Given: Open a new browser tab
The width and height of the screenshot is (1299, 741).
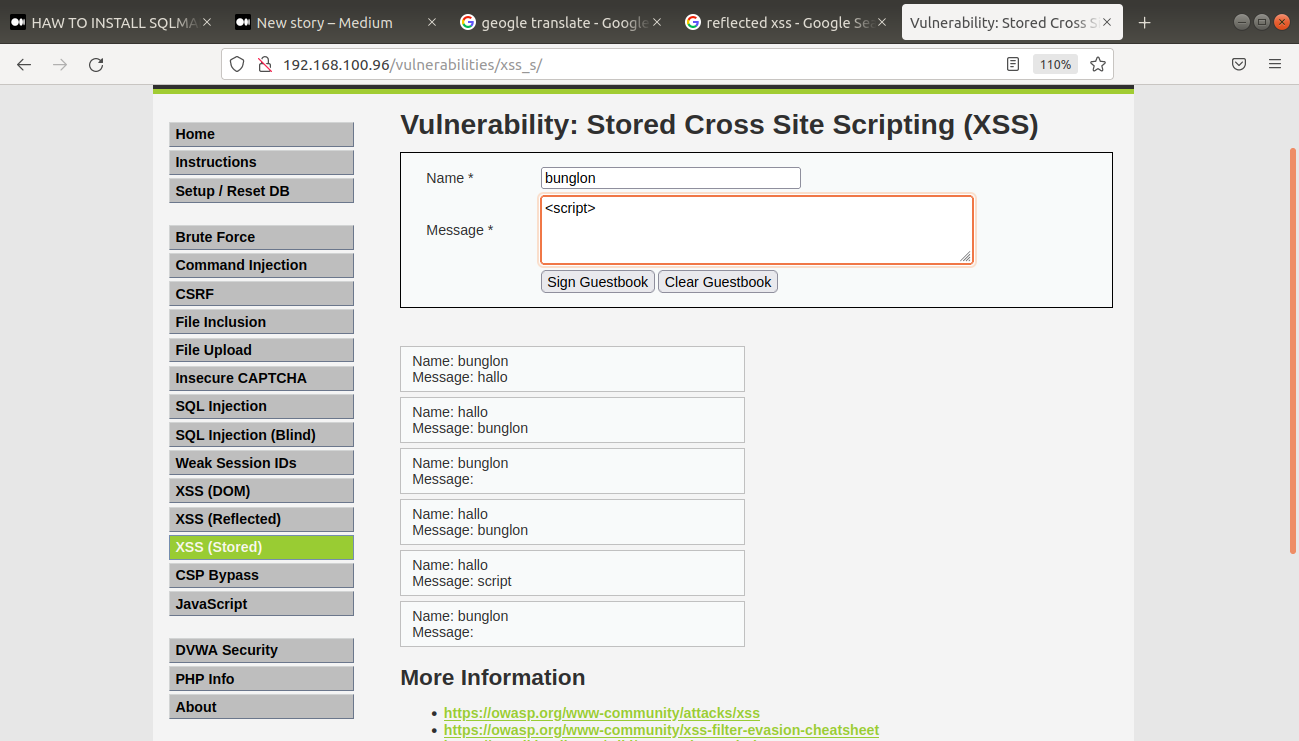Looking at the screenshot, I should [x=1145, y=22].
